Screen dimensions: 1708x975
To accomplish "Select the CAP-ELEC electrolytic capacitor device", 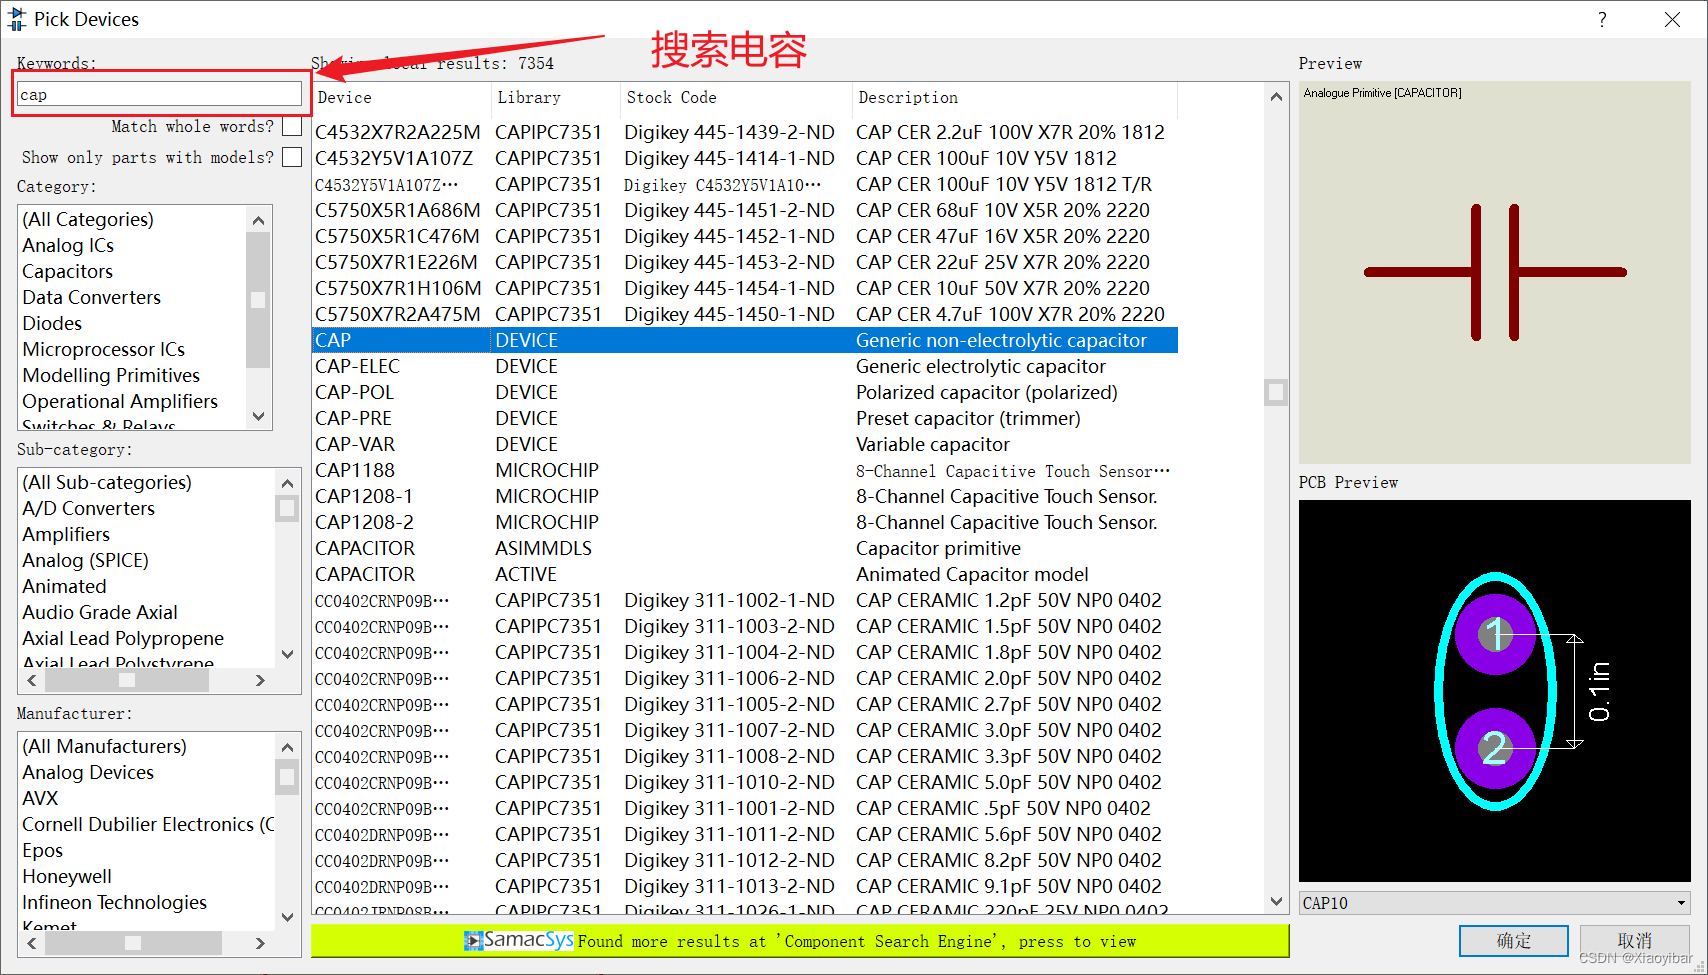I will (358, 366).
